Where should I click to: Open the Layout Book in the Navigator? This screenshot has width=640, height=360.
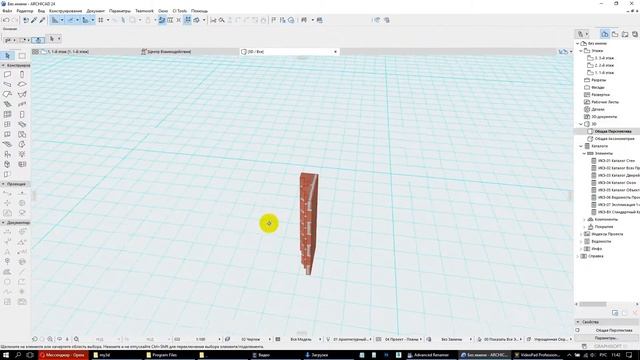pyautogui.click(x=625, y=34)
